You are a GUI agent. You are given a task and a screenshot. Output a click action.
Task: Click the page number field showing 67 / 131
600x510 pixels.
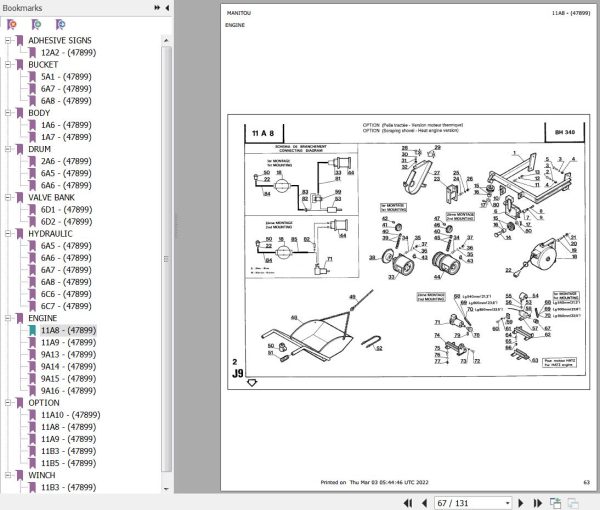[x=469, y=503]
